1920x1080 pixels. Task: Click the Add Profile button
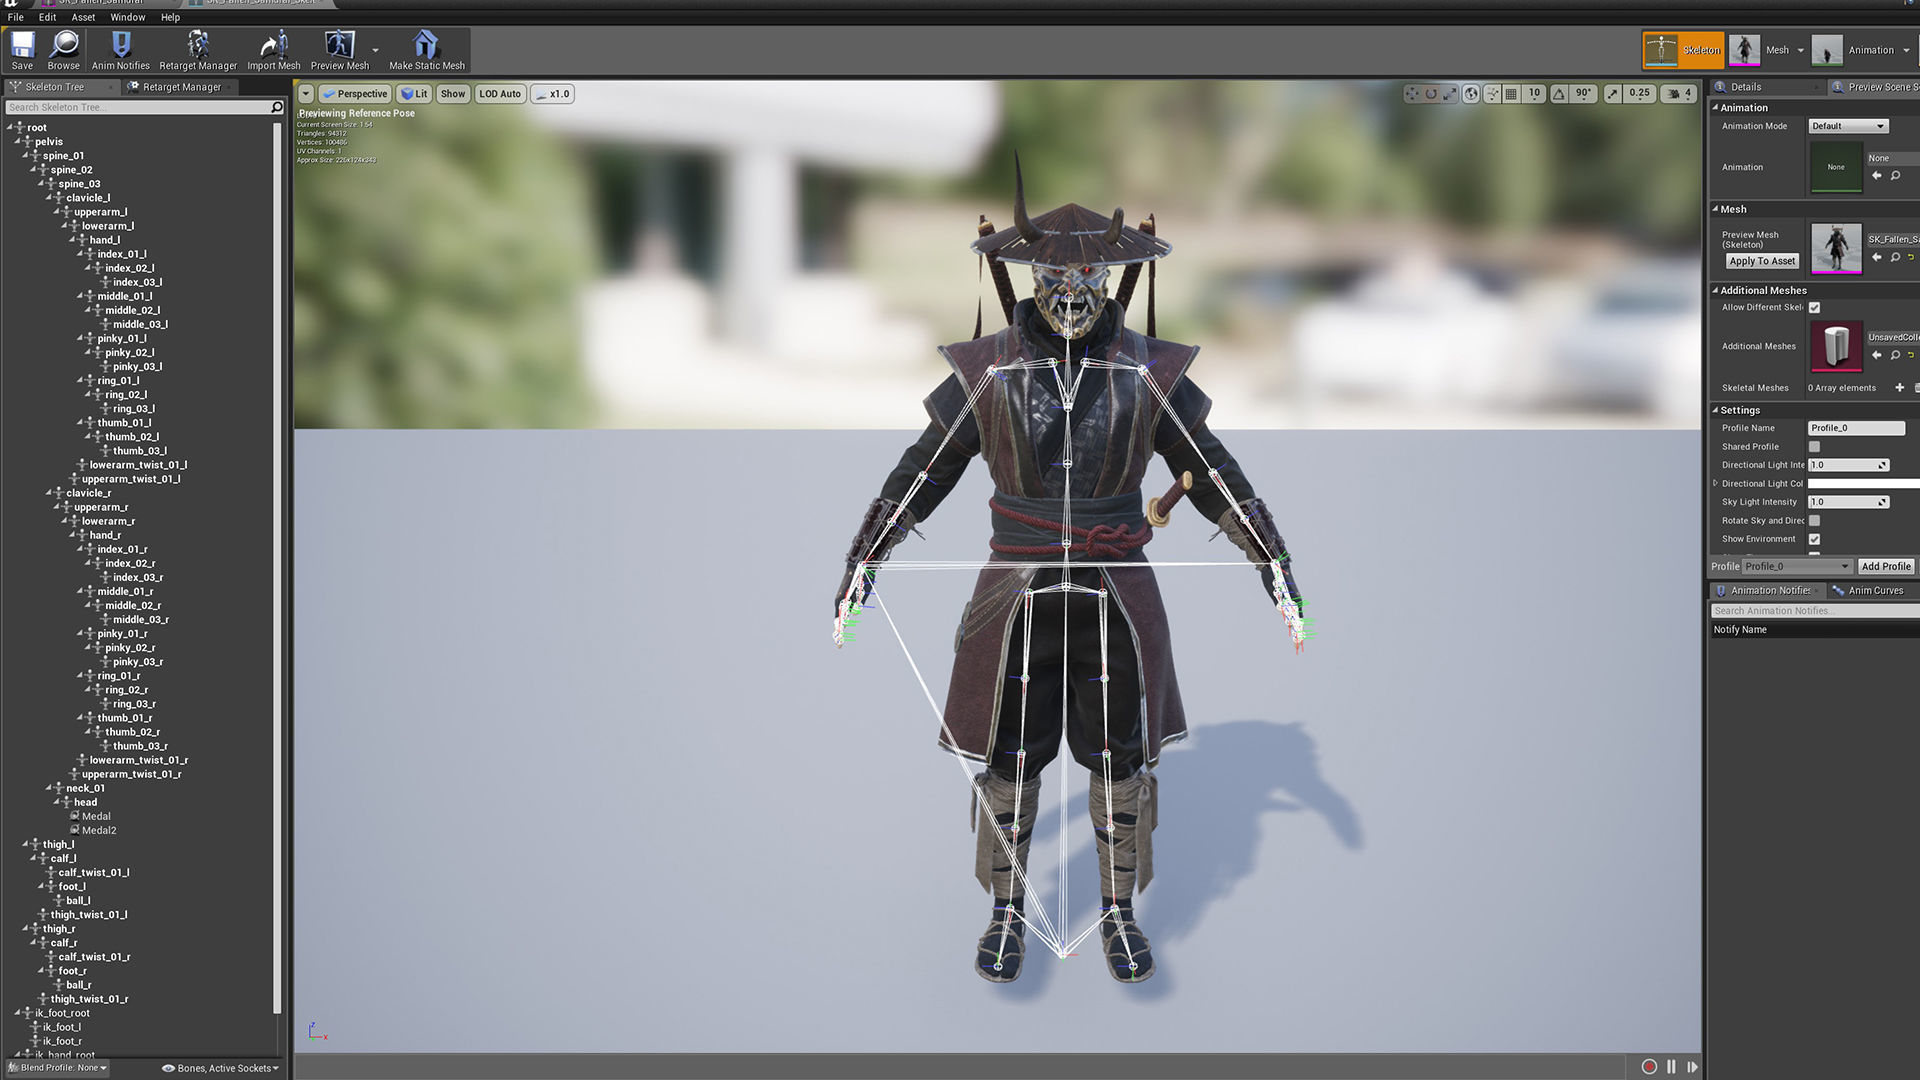pos(1885,566)
